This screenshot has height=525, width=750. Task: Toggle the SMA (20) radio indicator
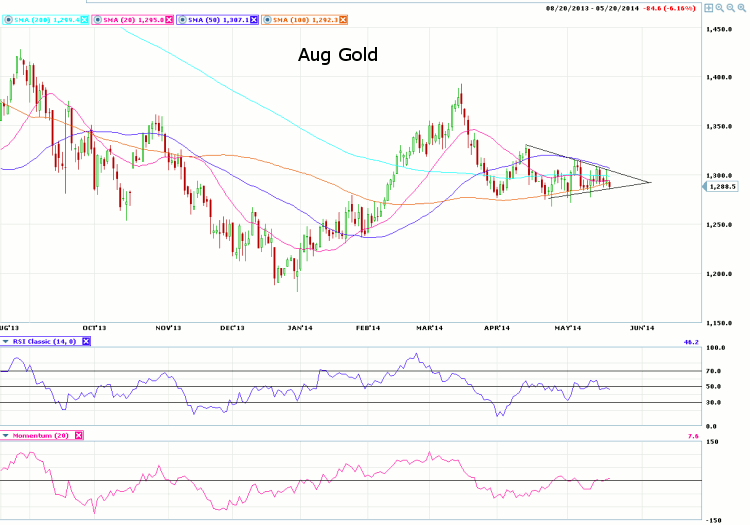click(97, 20)
